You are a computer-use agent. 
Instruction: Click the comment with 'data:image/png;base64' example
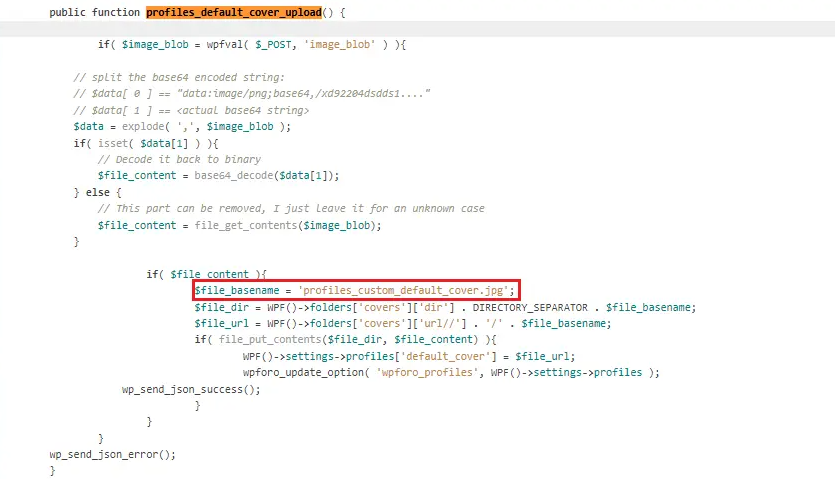pyautogui.click(x=252, y=94)
